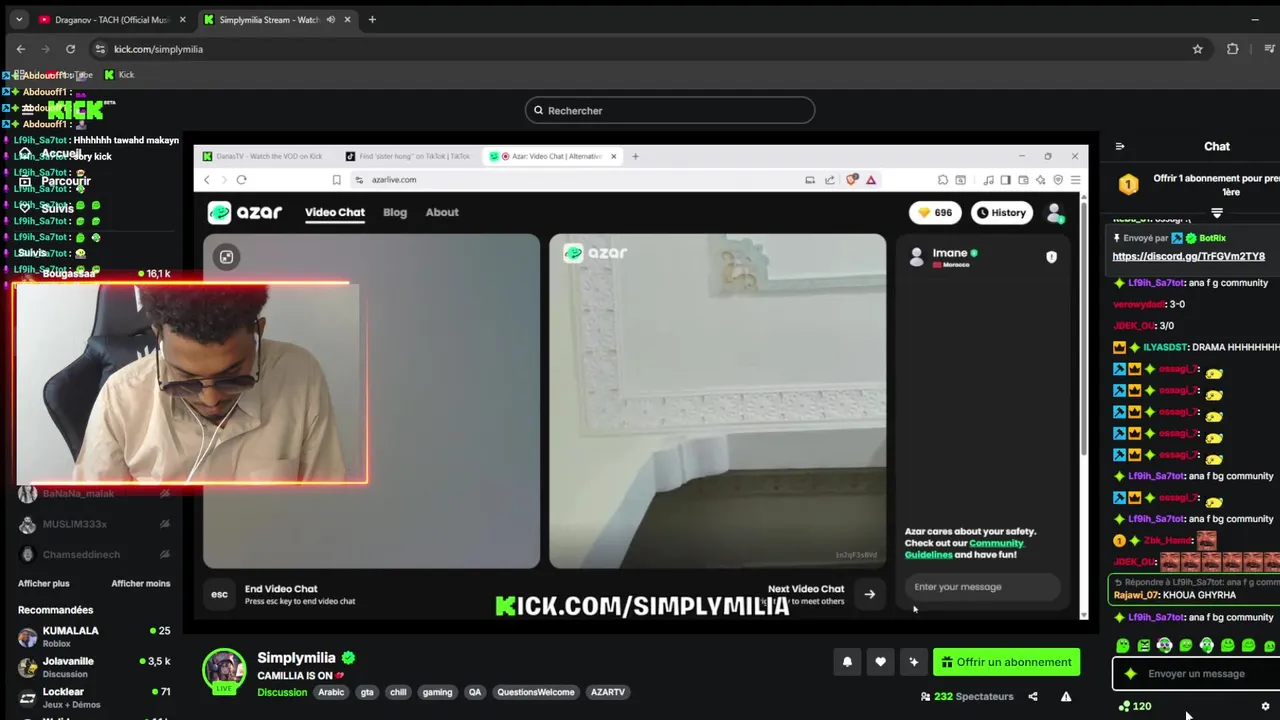Open the Kick bookmark shortcut
This screenshot has width=1280, height=720.
pyautogui.click(x=119, y=75)
